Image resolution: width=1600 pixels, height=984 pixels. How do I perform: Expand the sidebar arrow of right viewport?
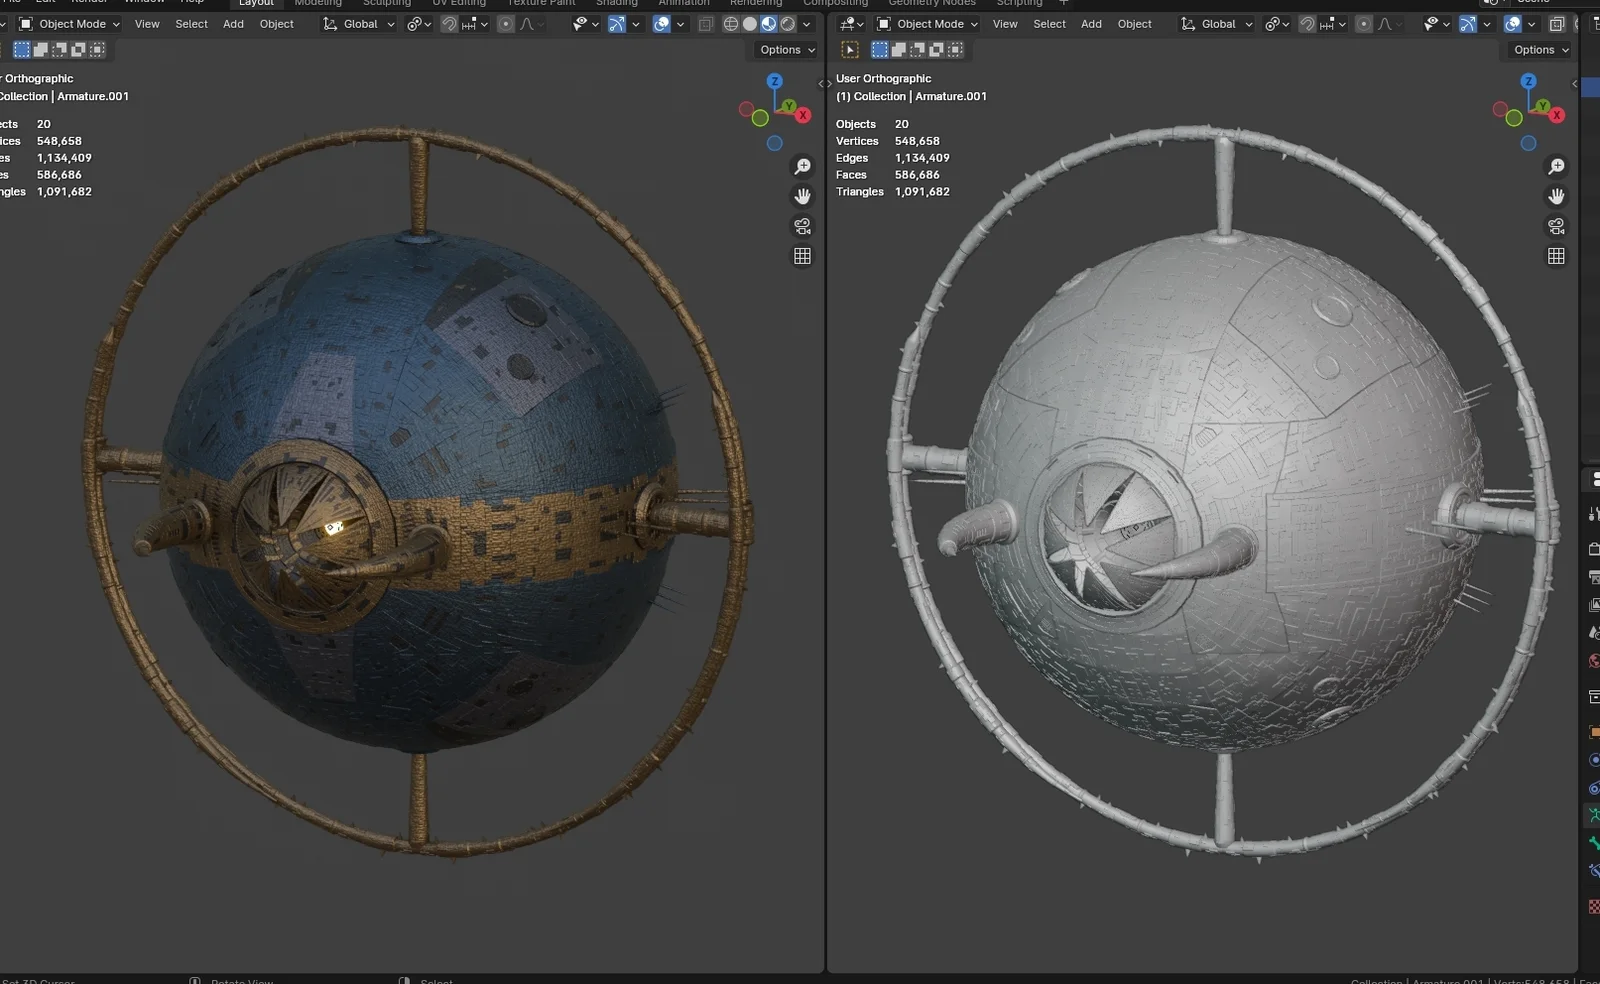[1575, 84]
